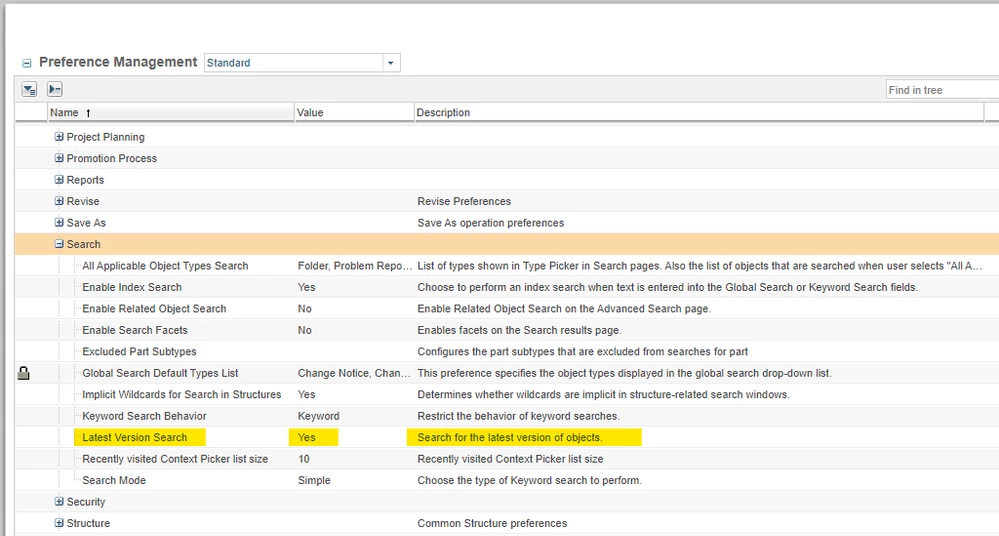
Task: Focus the Find in tree field
Action: click(942, 90)
